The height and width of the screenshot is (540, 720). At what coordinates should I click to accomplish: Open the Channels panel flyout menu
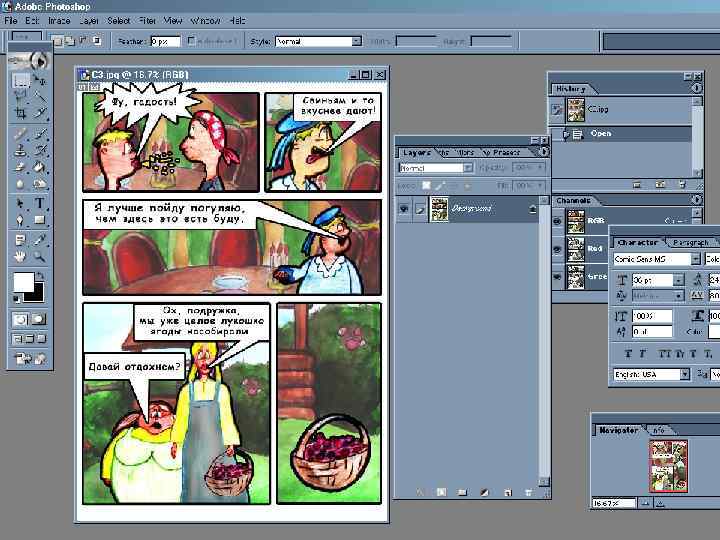click(x=697, y=200)
